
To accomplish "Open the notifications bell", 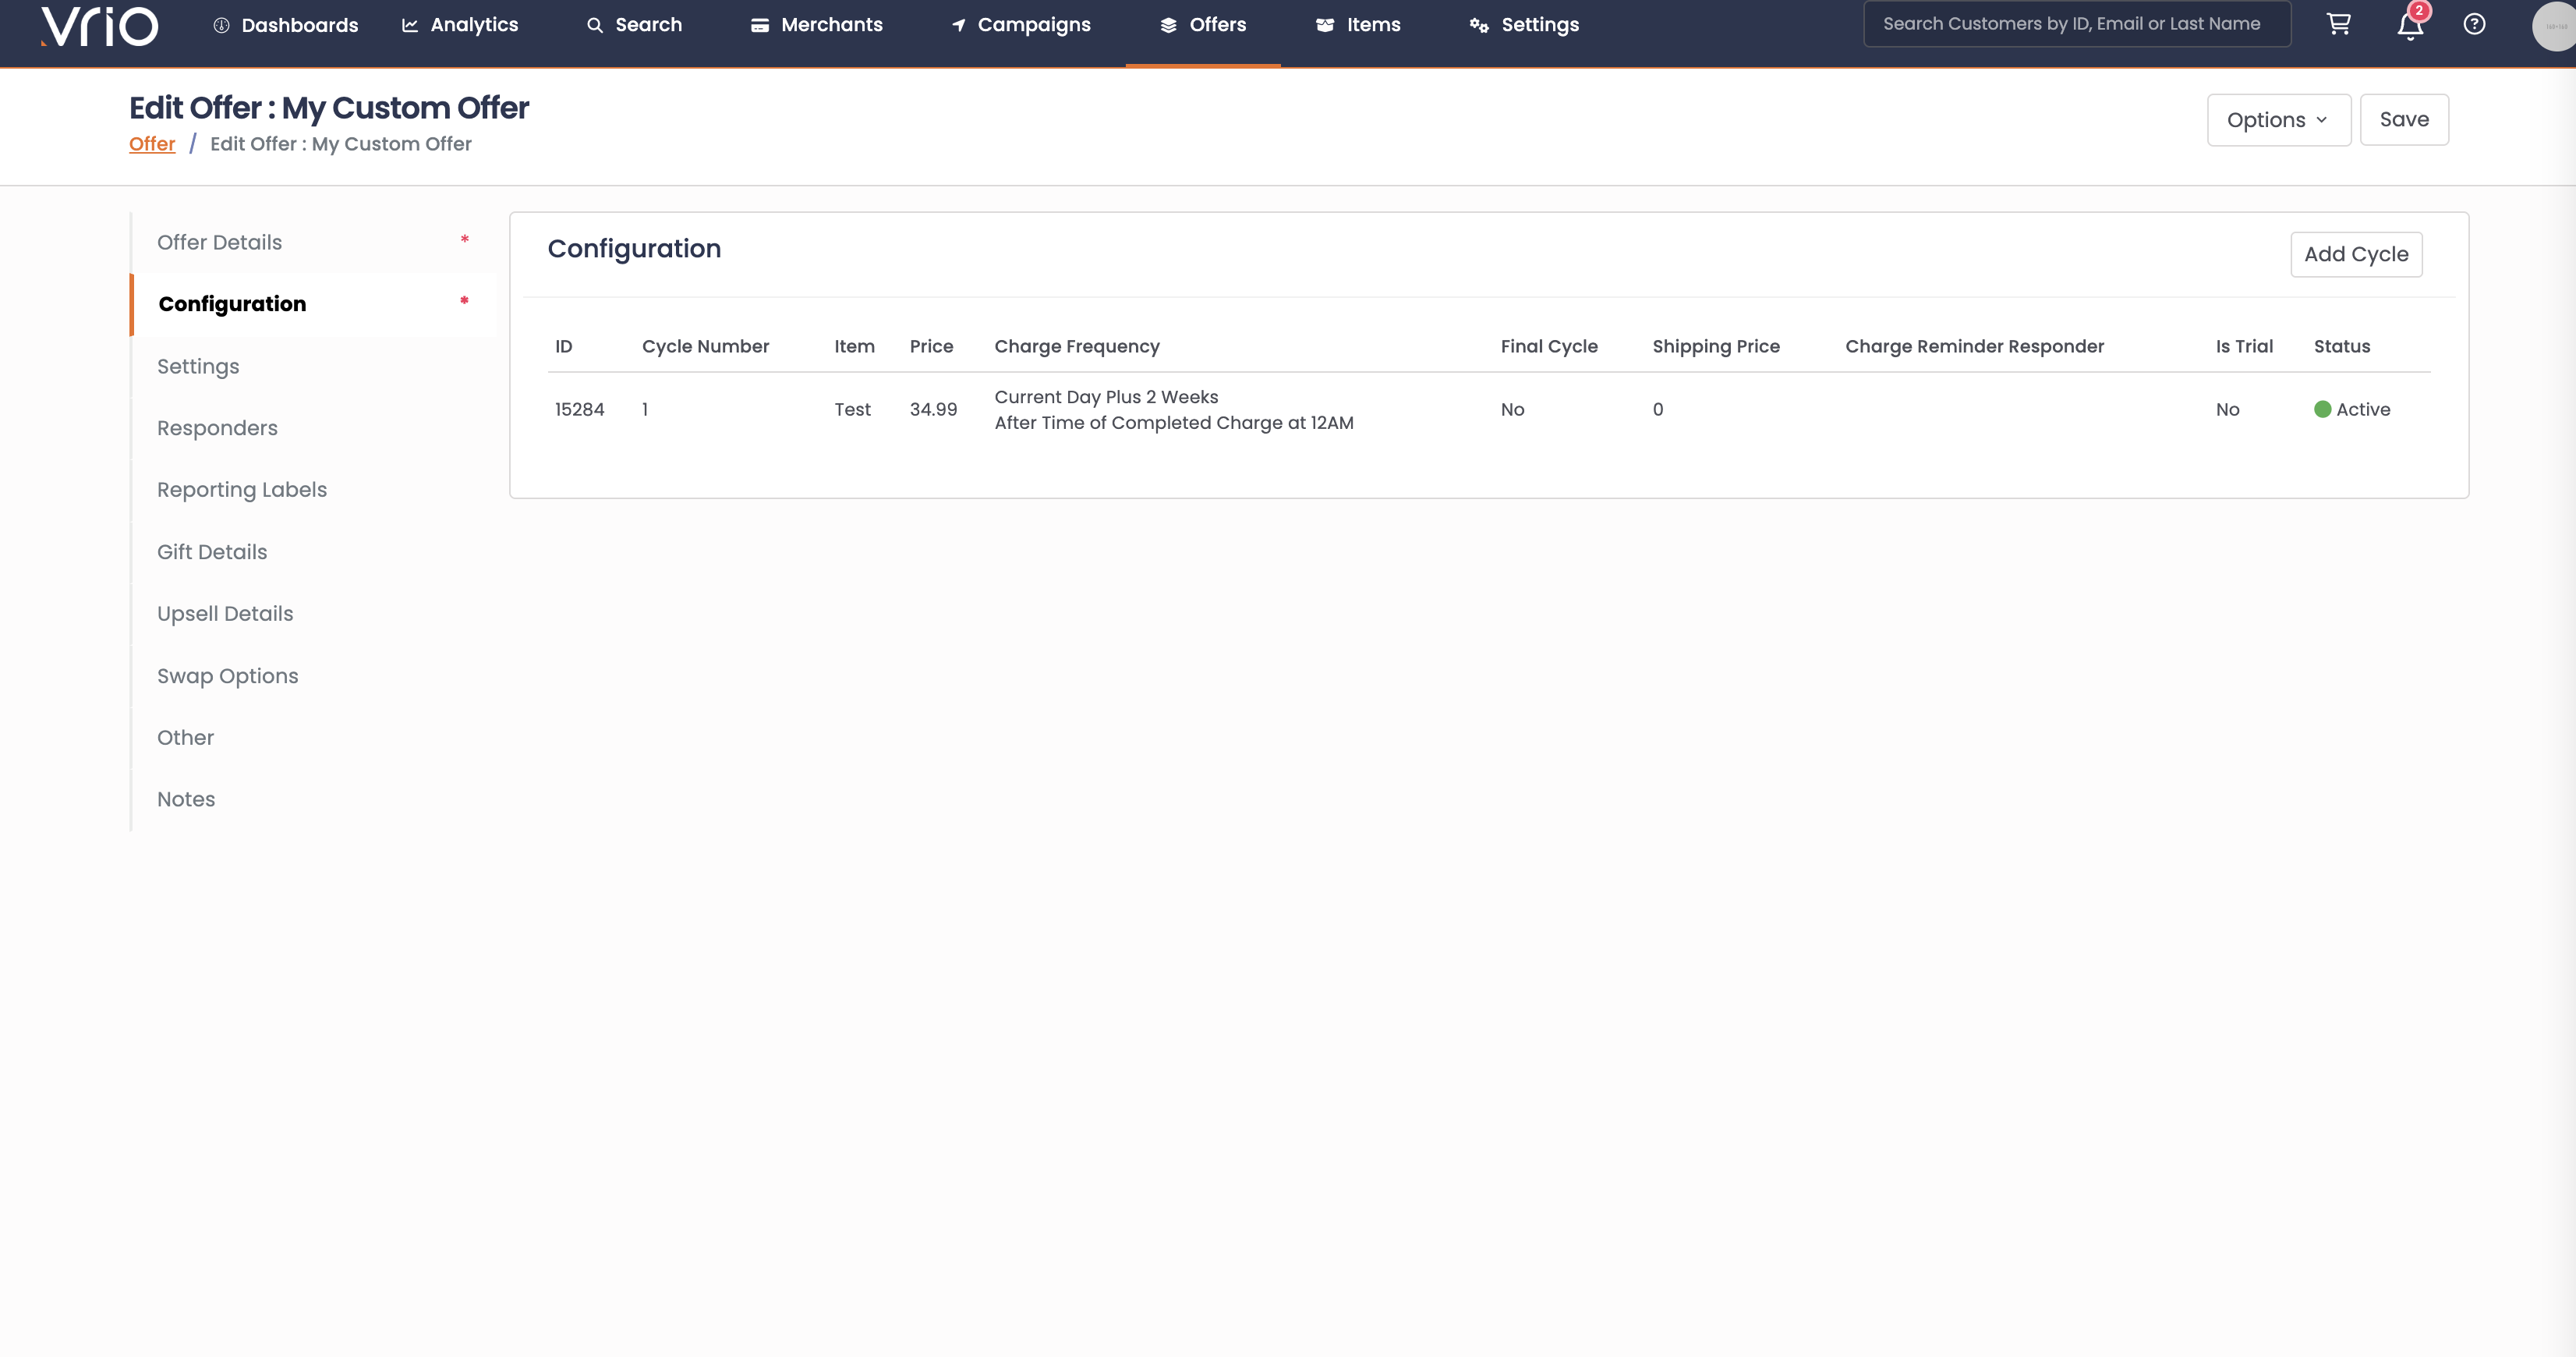I will [x=2410, y=25].
